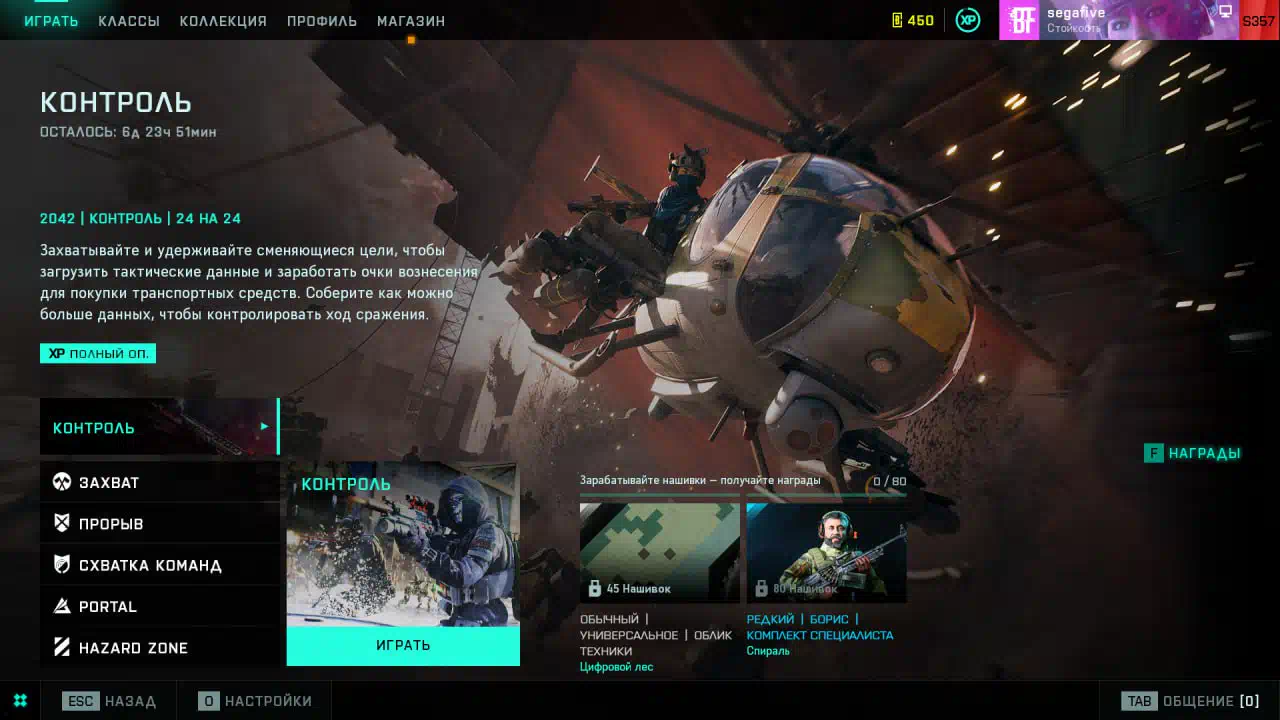Open the ОБЩЕНИЕ [0] social panel
The height and width of the screenshot is (720, 1280).
click(1190, 701)
